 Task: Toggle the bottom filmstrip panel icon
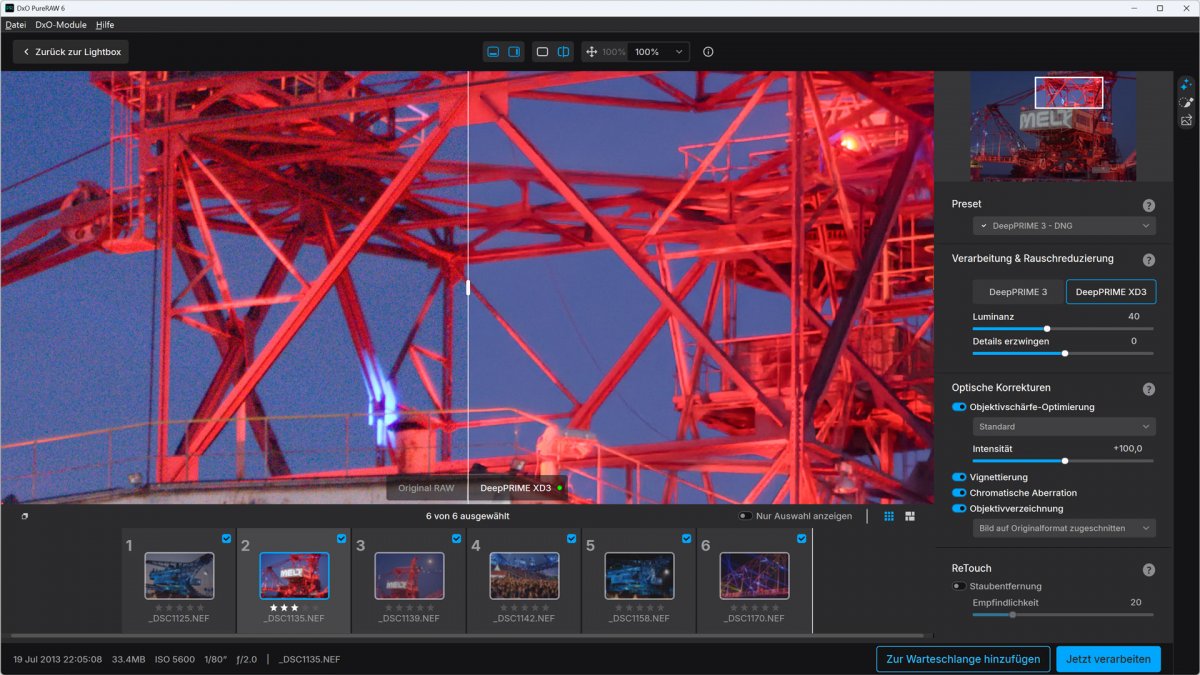493,52
